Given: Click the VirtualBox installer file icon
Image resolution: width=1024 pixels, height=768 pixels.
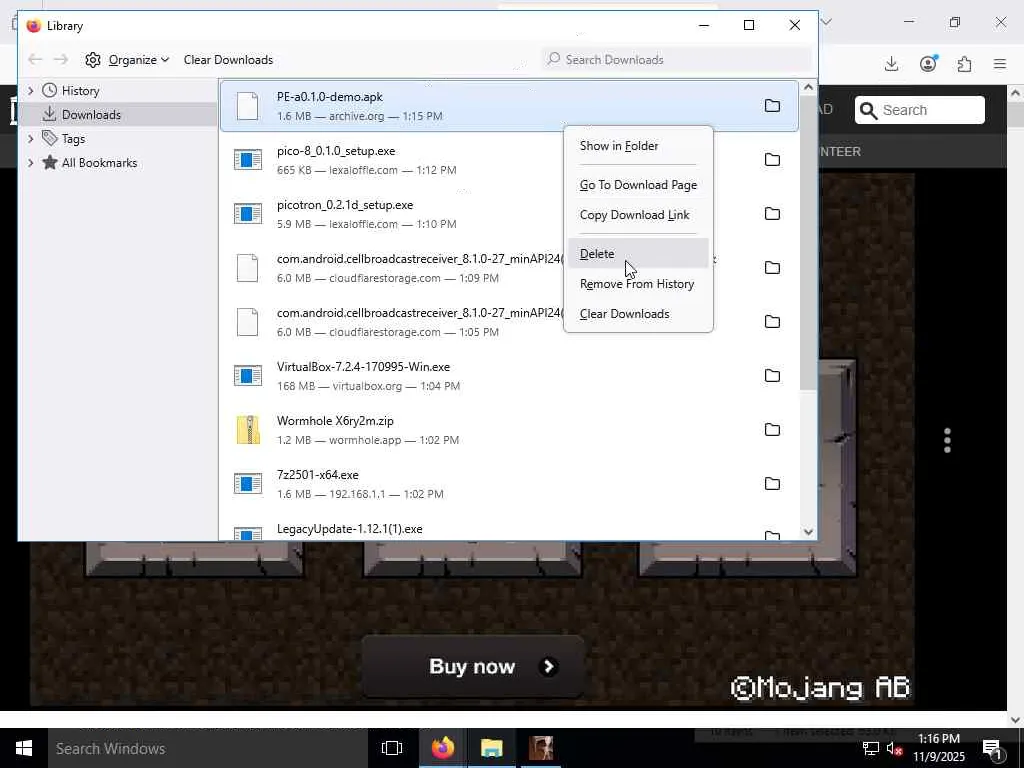Looking at the screenshot, I should [248, 376].
